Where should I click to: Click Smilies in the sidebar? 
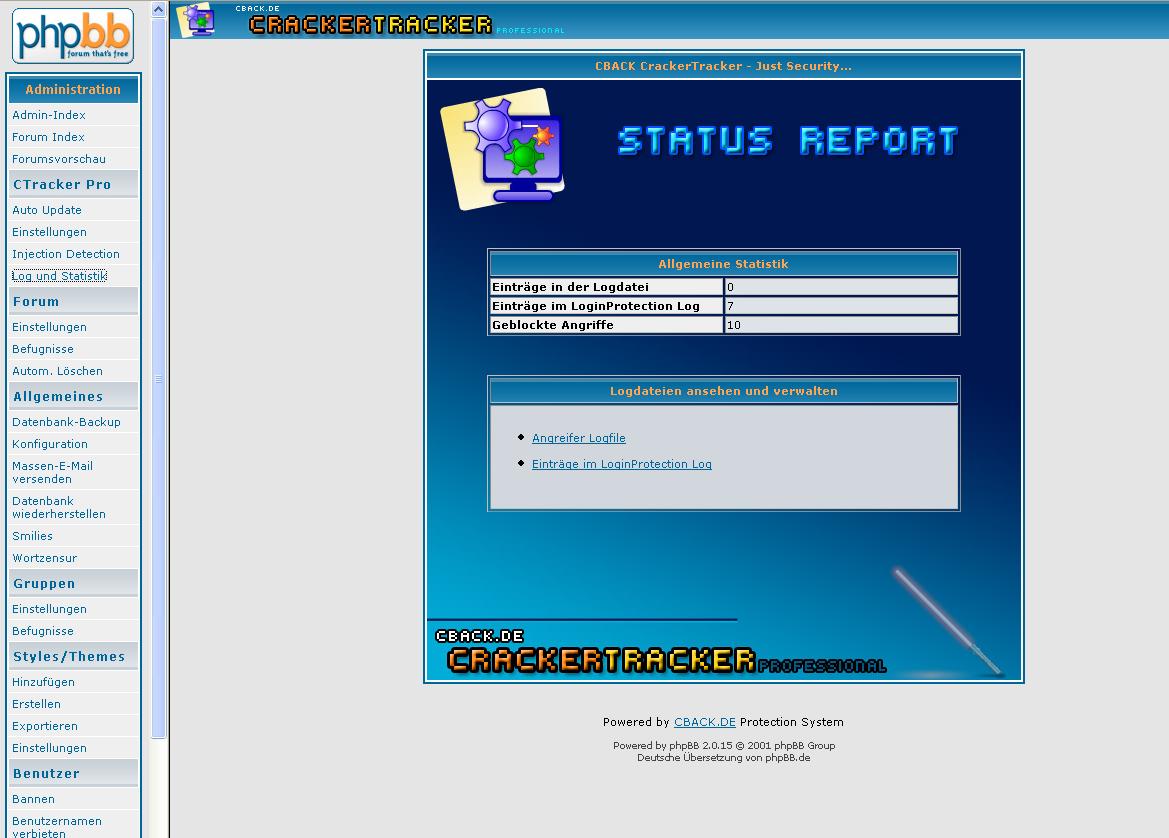pos(32,536)
